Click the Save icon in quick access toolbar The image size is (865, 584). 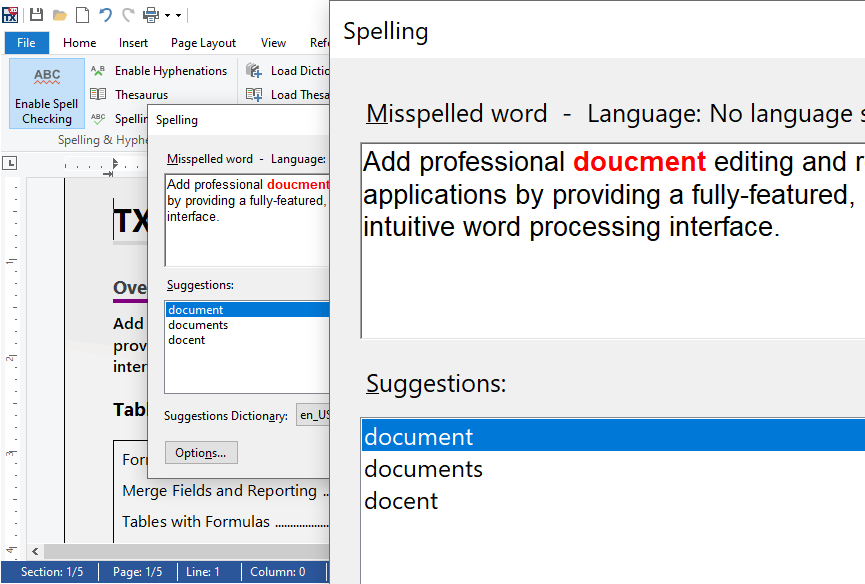coord(37,15)
